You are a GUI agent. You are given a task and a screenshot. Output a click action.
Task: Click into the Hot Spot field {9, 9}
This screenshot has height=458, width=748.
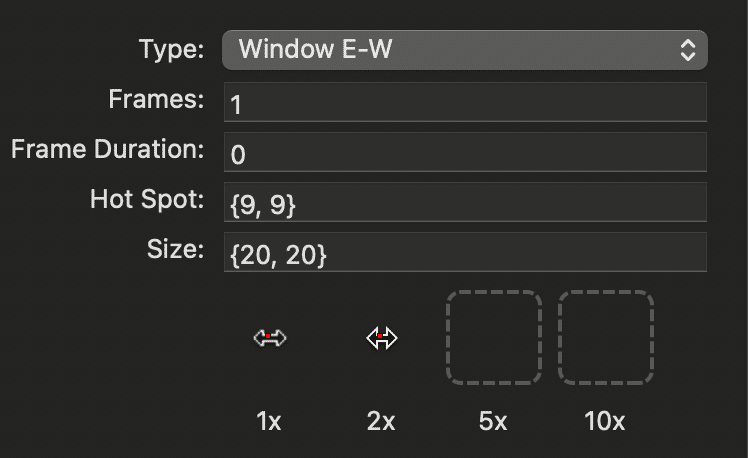[465, 202]
